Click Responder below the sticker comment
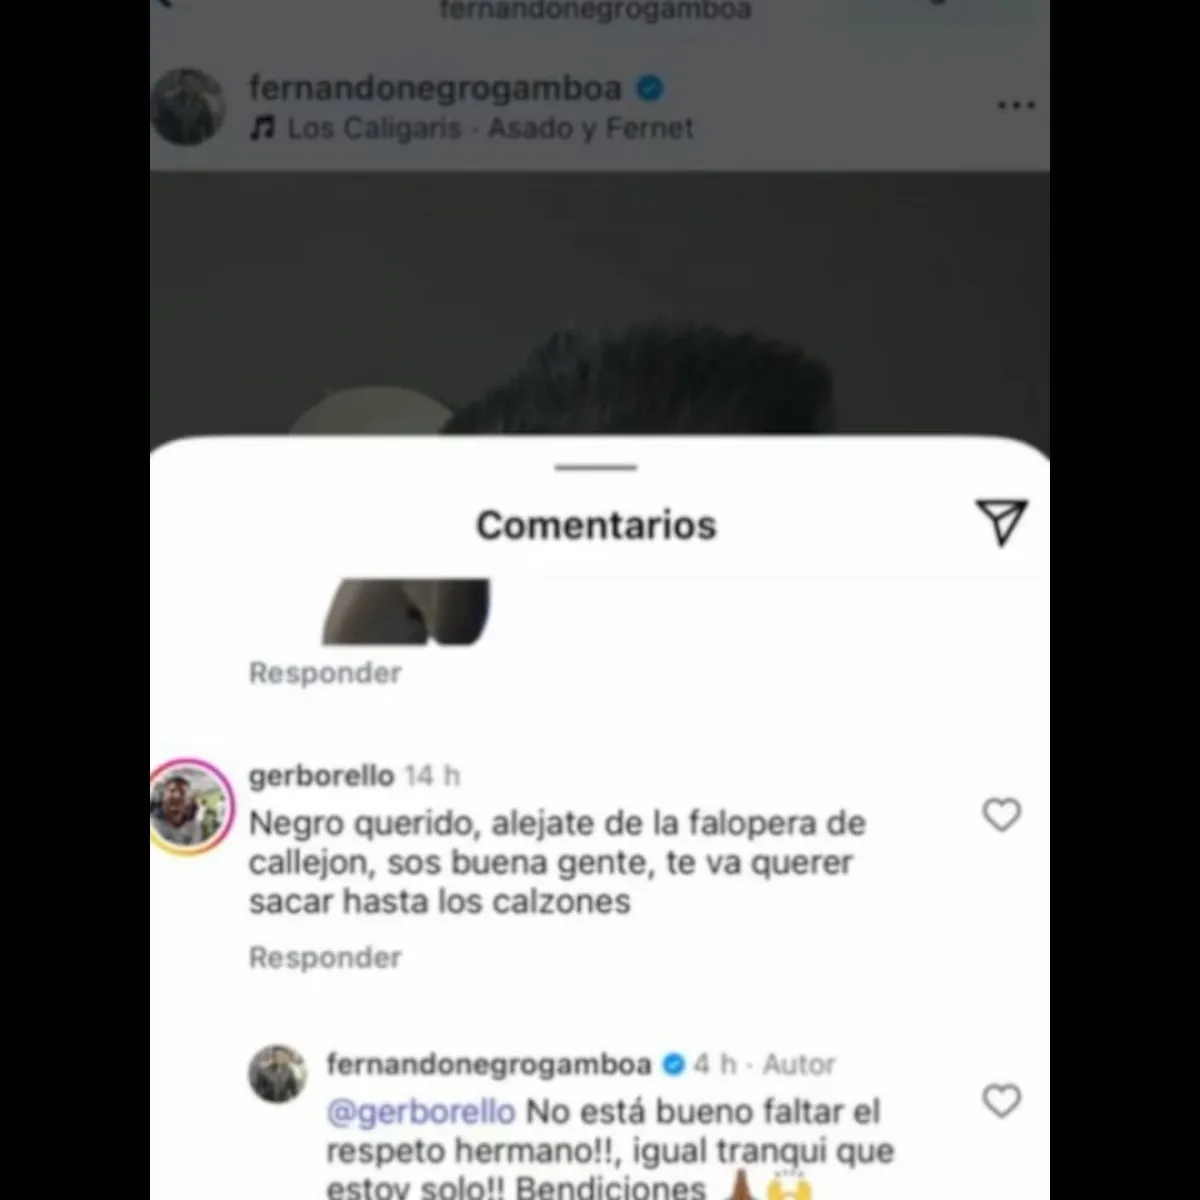Screen dimensions: 1200x1200 [x=325, y=673]
